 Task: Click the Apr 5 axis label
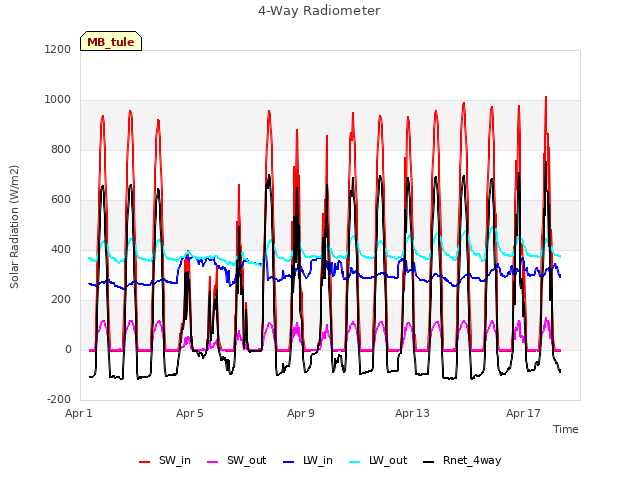coord(190,413)
